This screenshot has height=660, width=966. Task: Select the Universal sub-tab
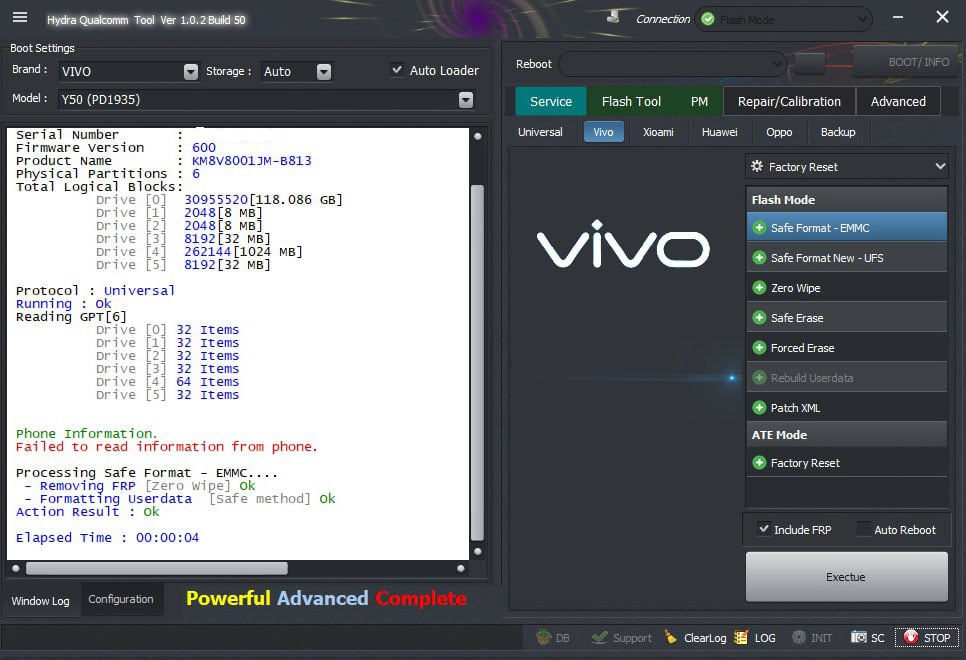pyautogui.click(x=540, y=132)
